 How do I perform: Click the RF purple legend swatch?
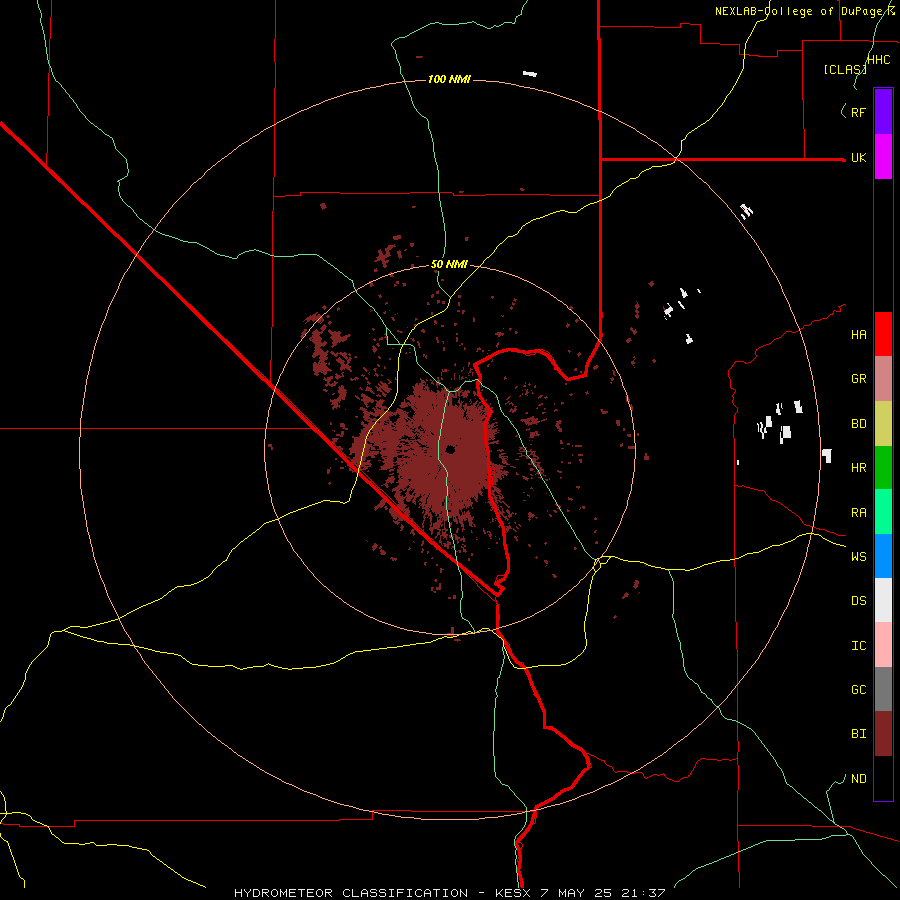click(x=883, y=112)
